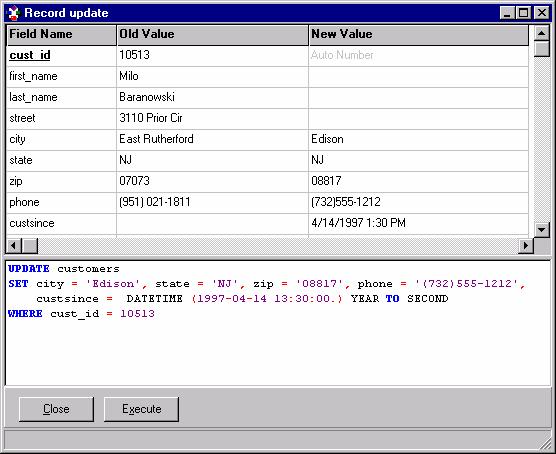Click the Close button
The width and height of the screenshot is (556, 454).
click(56, 409)
